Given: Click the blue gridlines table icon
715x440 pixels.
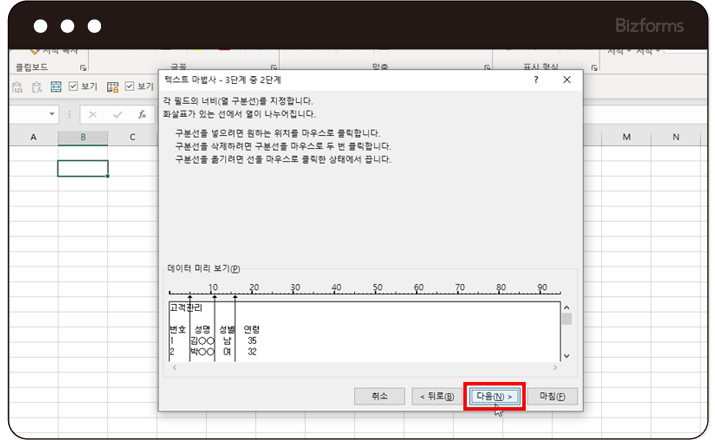Looking at the screenshot, I should tap(56, 87).
